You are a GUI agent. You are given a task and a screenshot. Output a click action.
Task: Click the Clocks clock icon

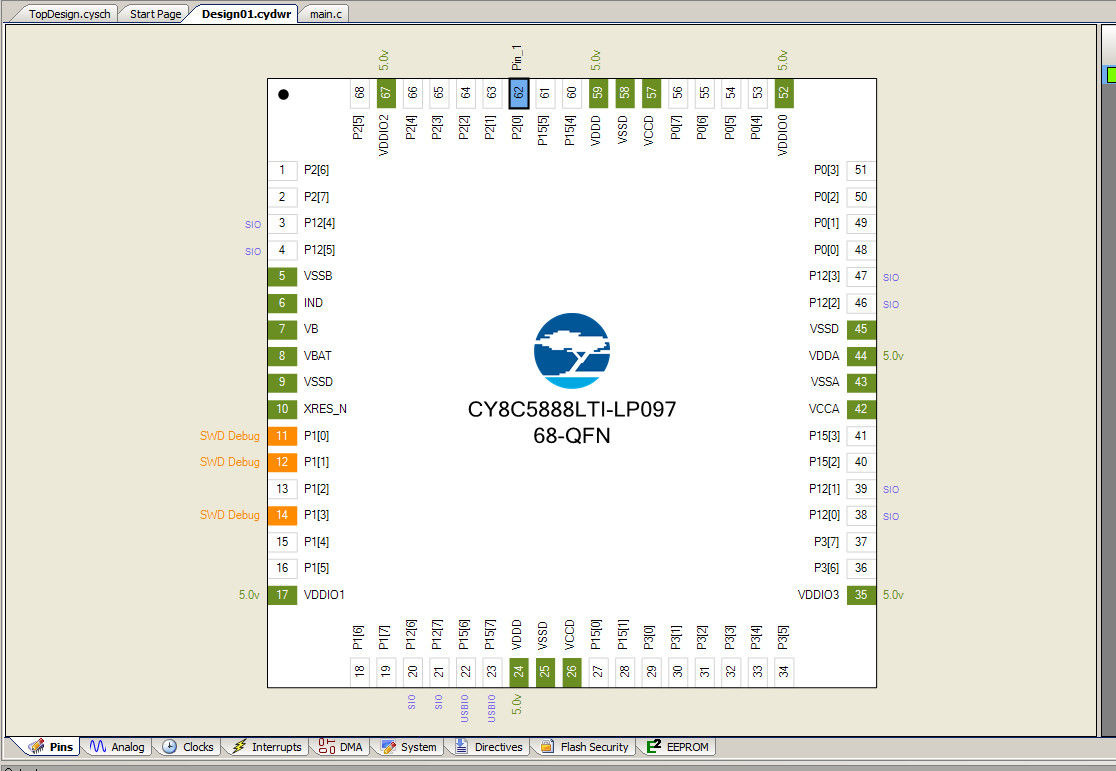[169, 747]
